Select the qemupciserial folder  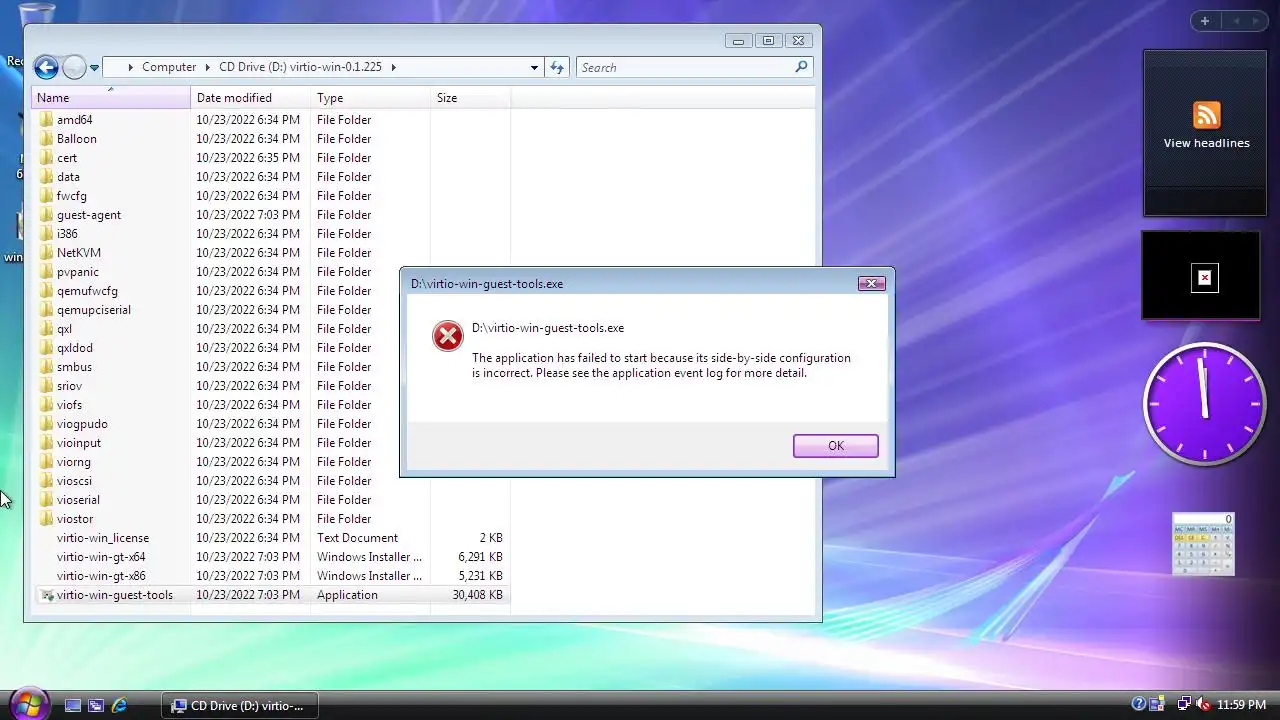(94, 310)
